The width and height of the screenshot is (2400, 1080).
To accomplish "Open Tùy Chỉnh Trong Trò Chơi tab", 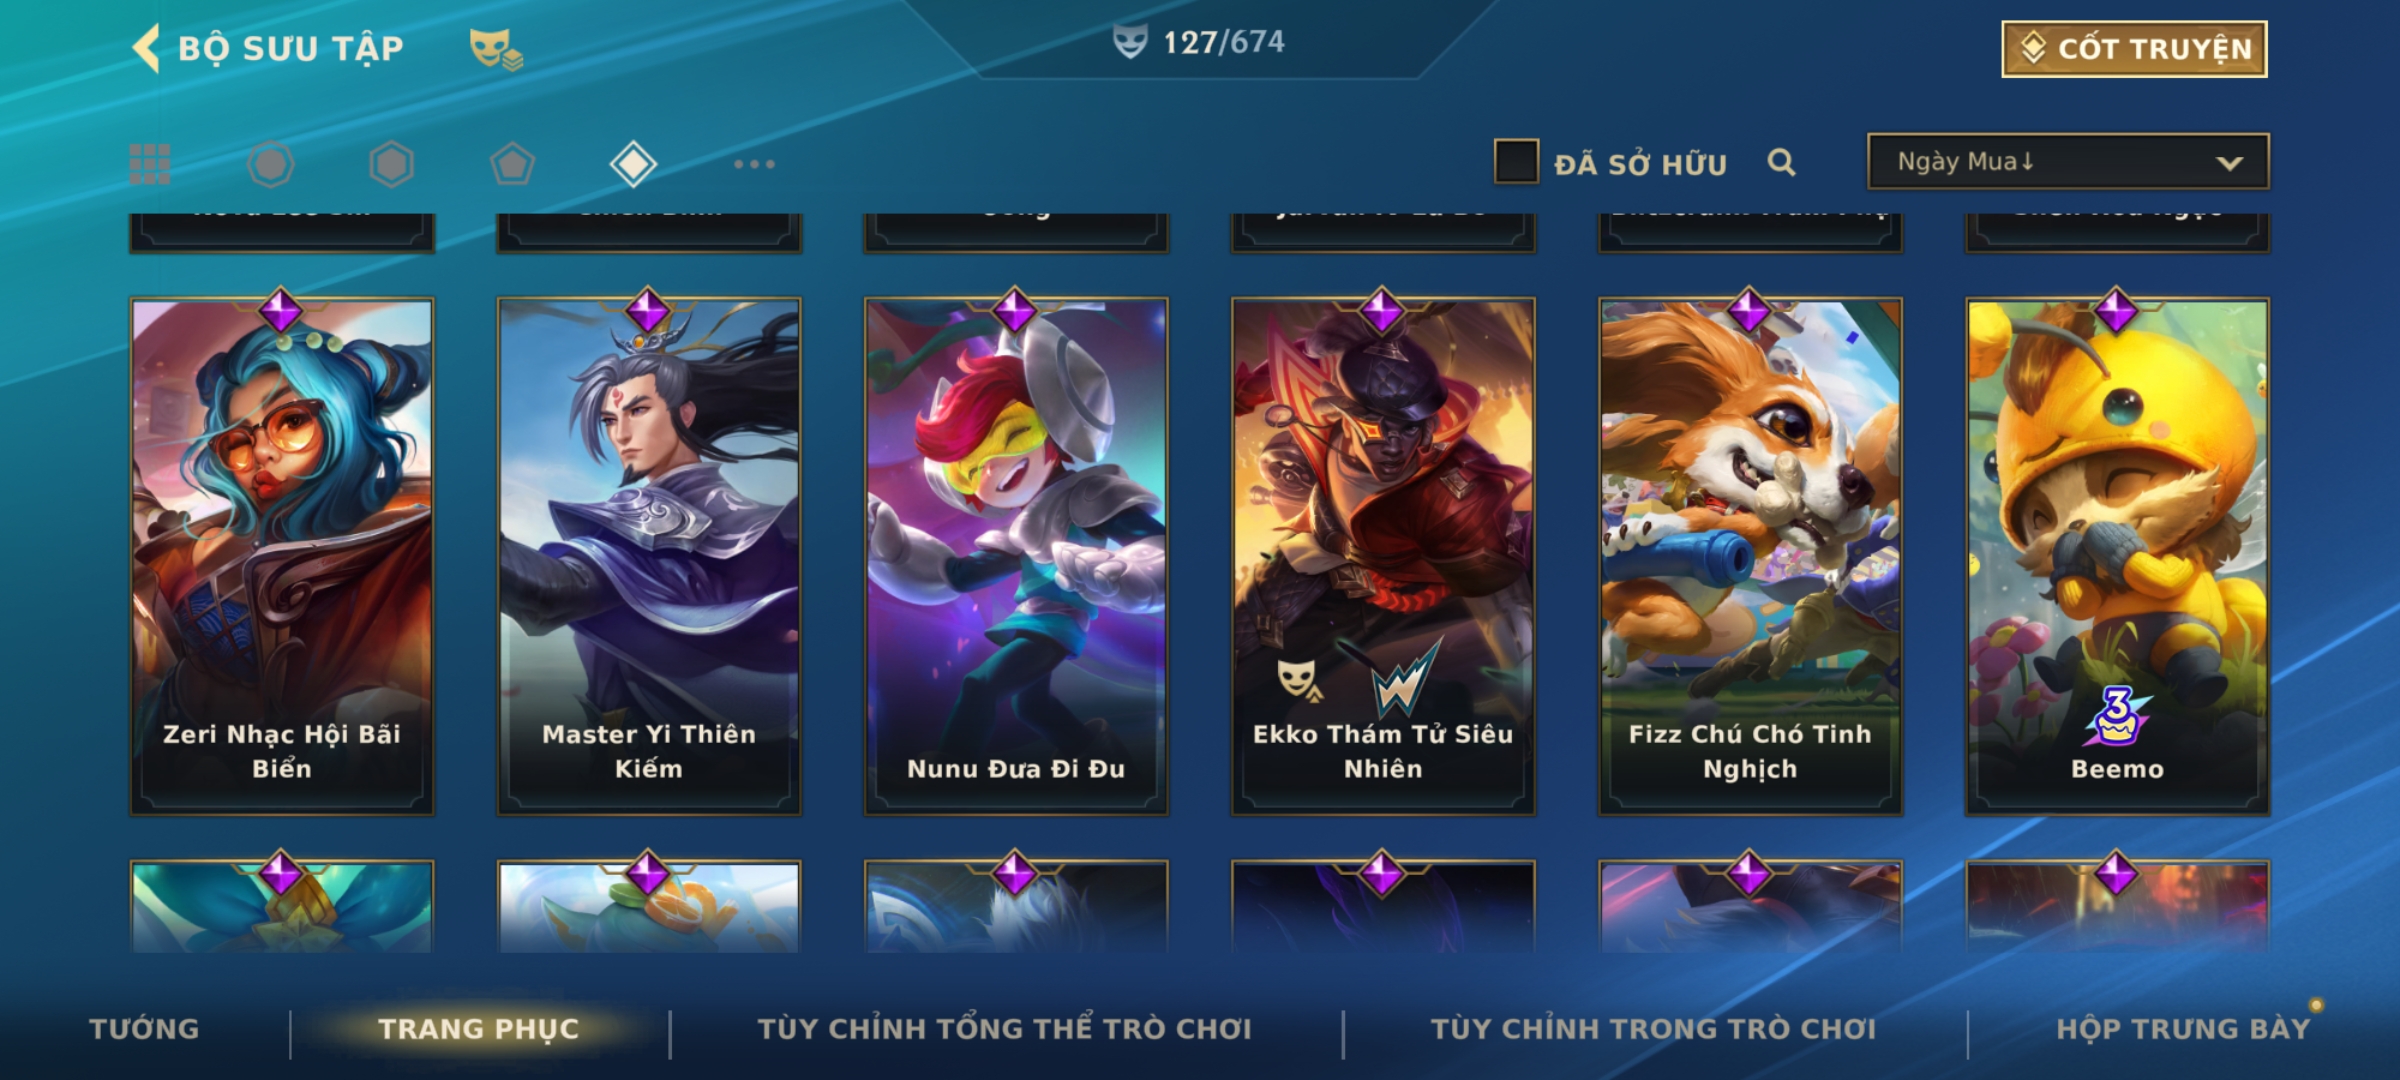I will coord(1653,1029).
